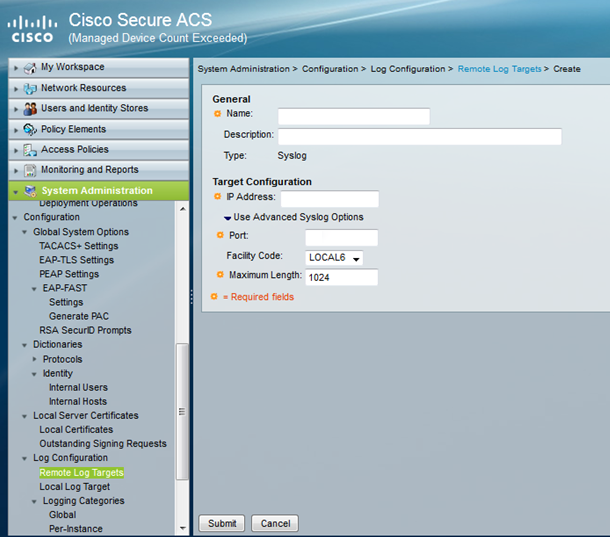Click the Monitoring and Reports icon
The height and width of the screenshot is (537, 610).
tap(30, 170)
